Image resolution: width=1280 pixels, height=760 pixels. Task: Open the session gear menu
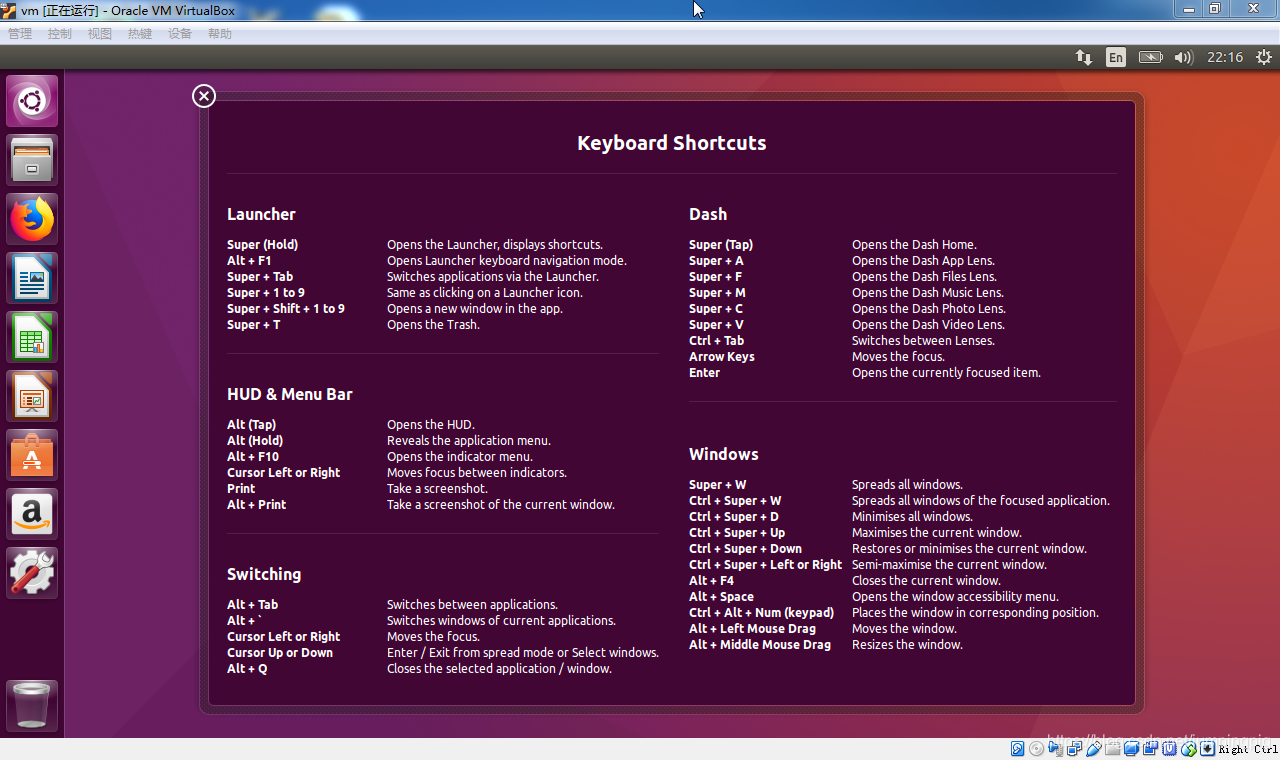(x=1264, y=57)
